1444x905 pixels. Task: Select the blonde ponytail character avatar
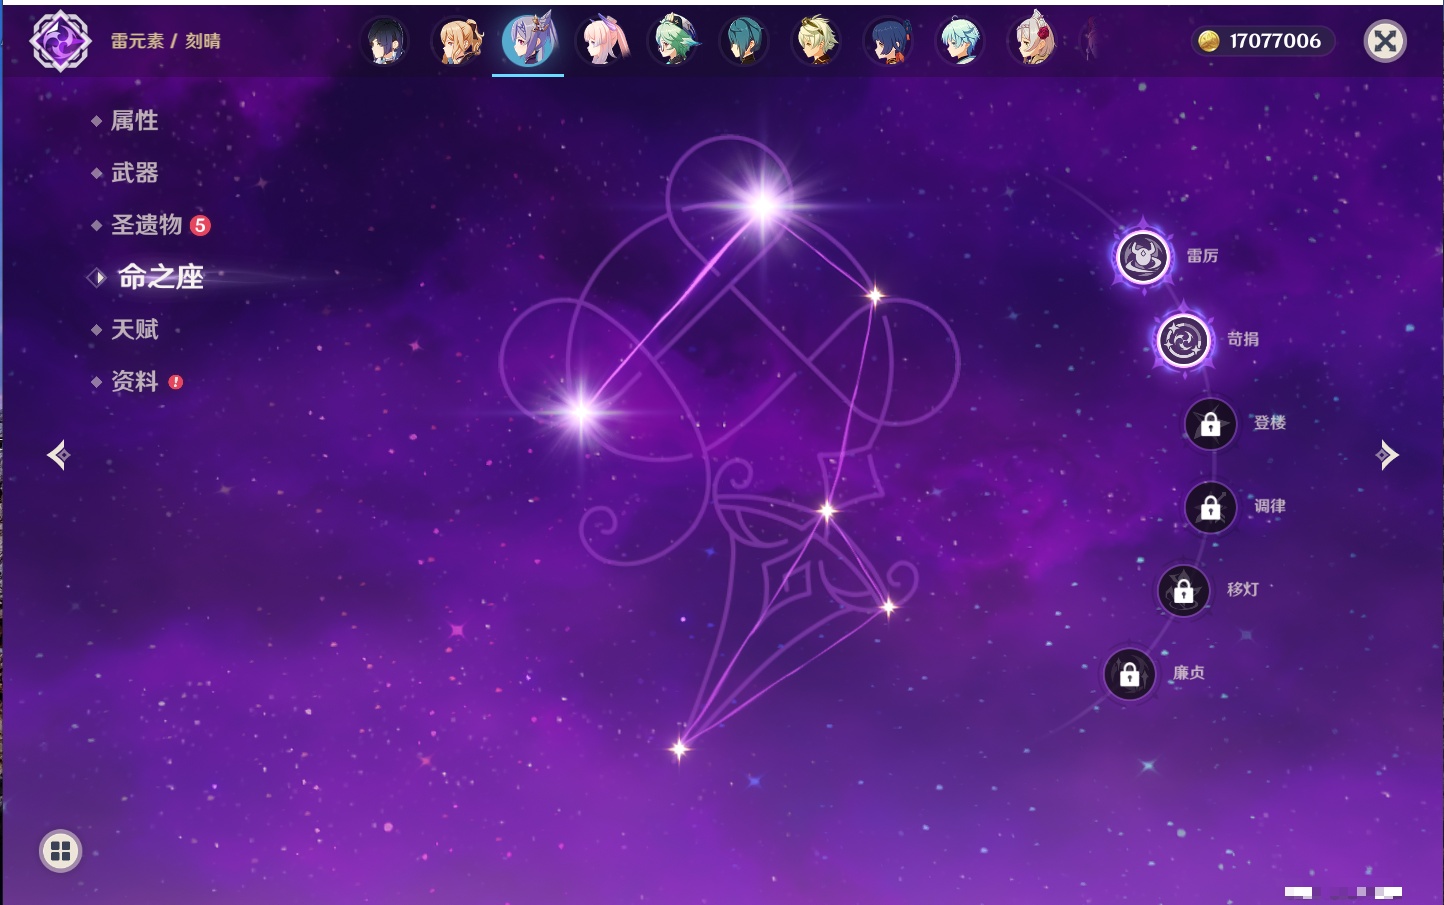pos(458,41)
